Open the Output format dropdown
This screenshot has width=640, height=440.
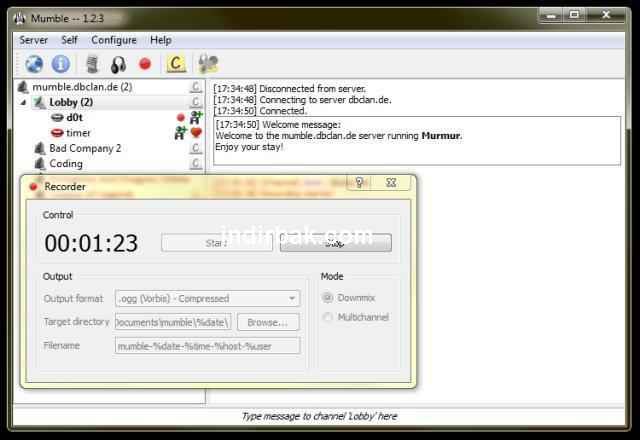click(208, 298)
